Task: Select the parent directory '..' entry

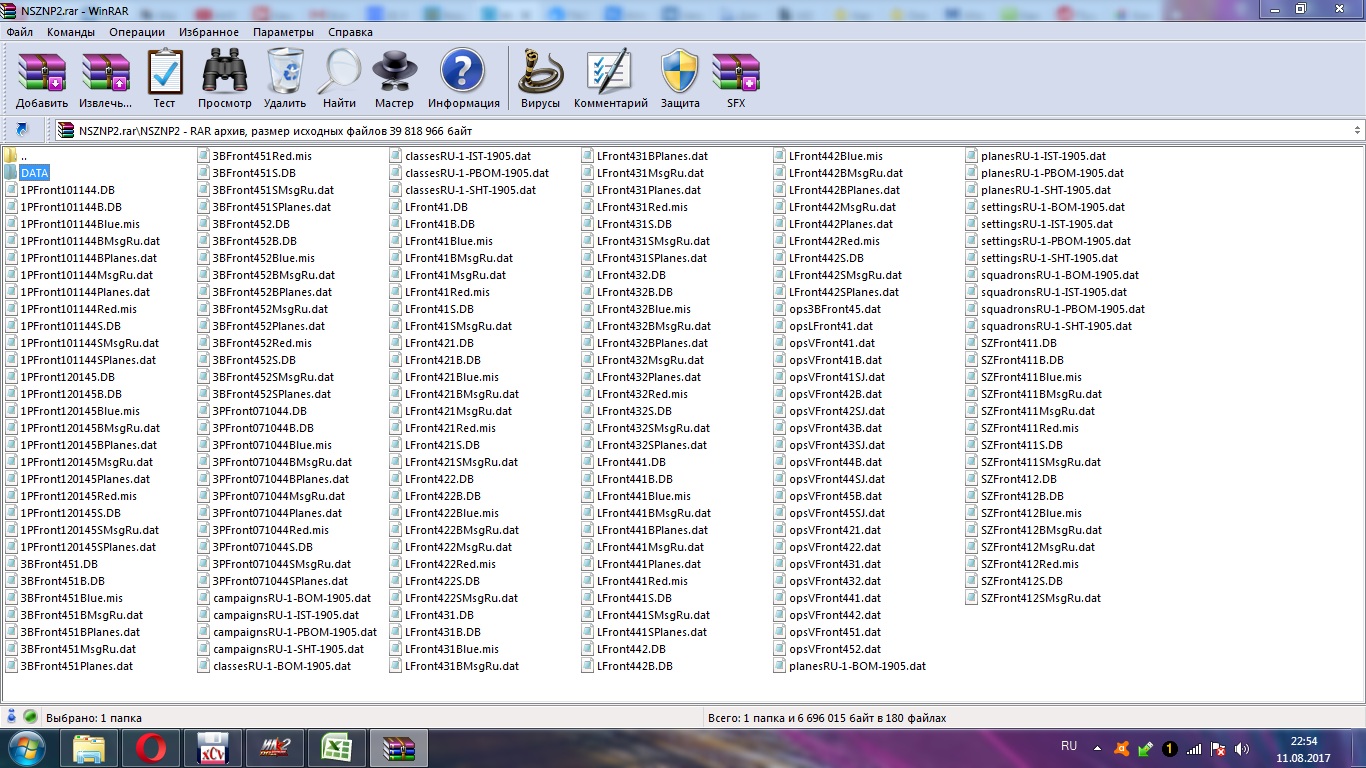Action: pyautogui.click(x=15, y=156)
